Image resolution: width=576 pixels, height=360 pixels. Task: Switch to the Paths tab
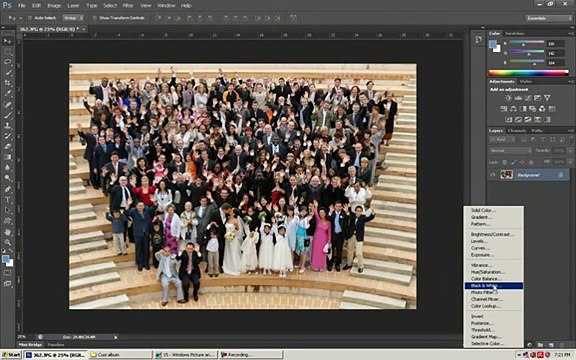click(537, 130)
